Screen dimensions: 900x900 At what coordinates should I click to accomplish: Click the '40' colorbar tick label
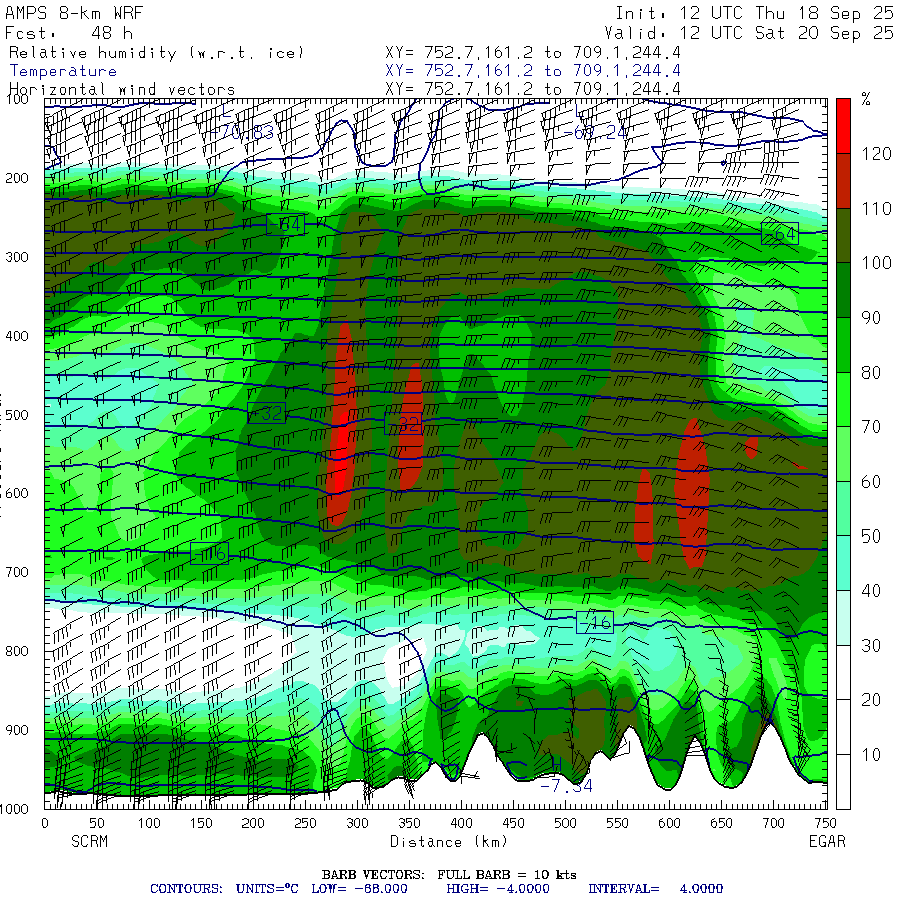(x=871, y=591)
